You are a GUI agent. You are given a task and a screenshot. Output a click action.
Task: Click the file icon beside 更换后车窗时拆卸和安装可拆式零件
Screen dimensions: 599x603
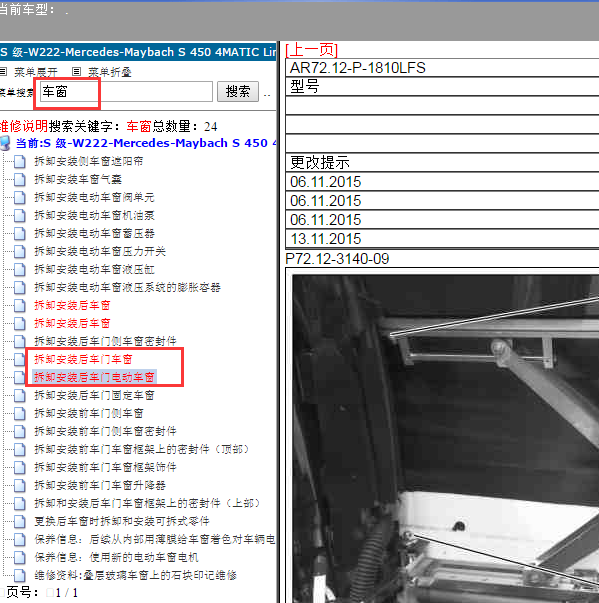20,521
